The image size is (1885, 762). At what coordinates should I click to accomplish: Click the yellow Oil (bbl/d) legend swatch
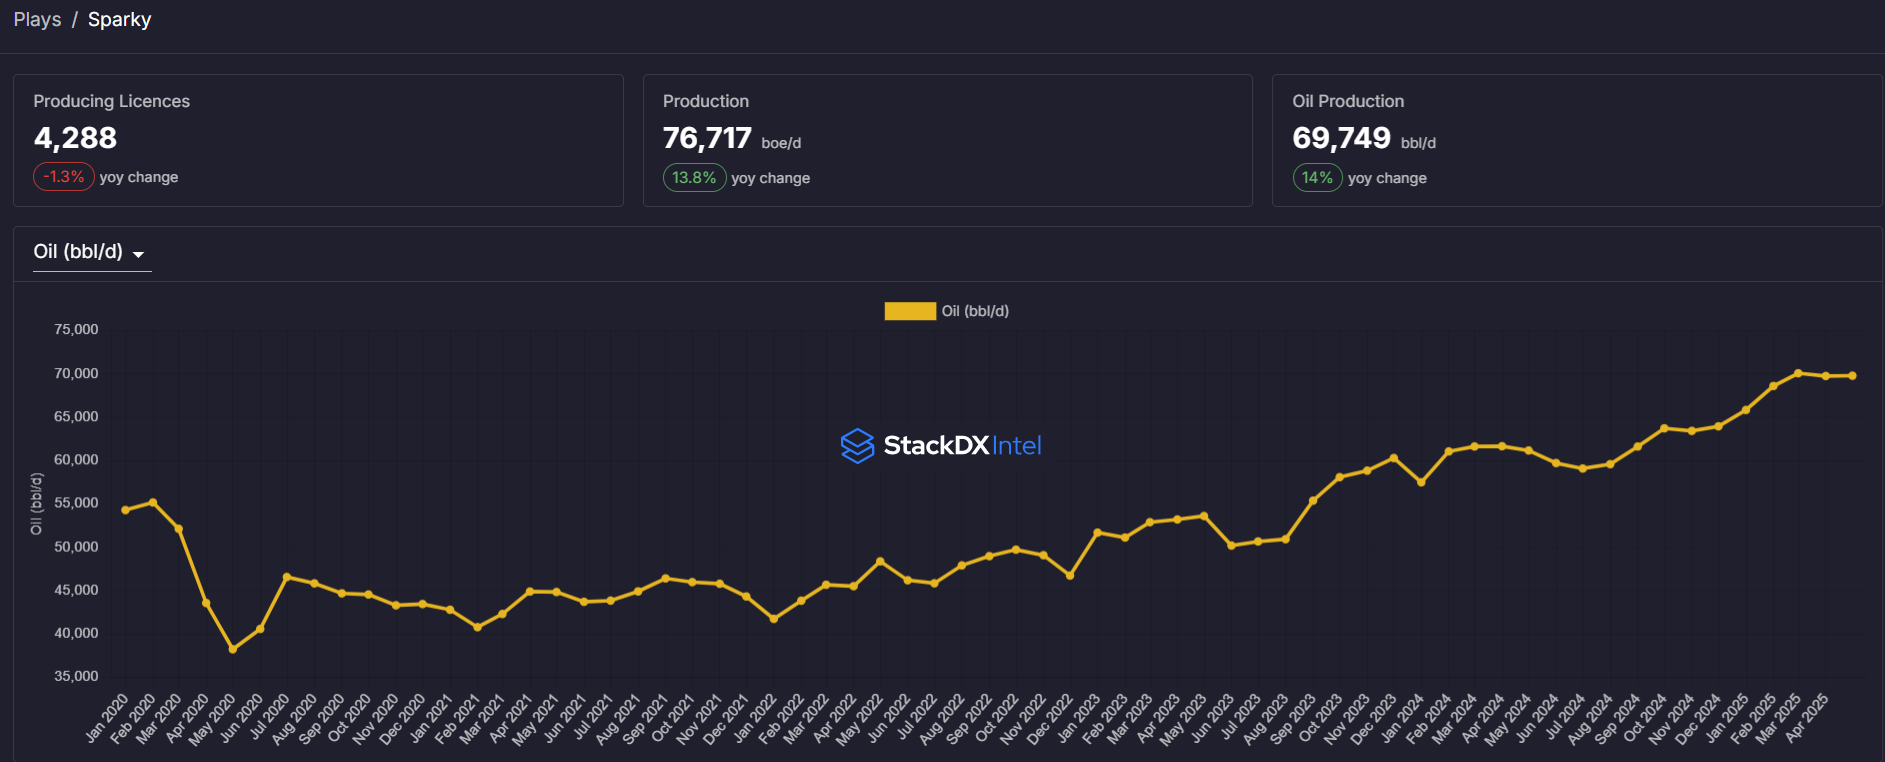click(909, 311)
